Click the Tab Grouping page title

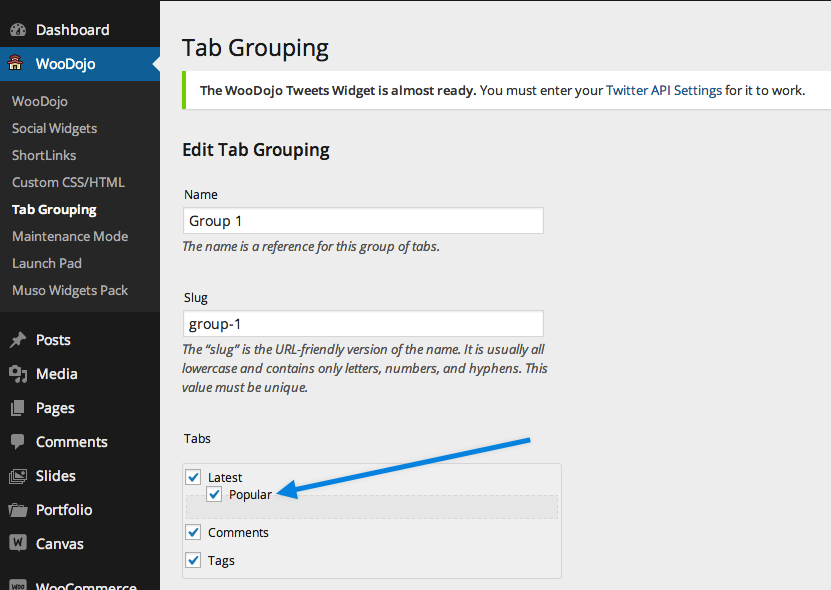(x=255, y=48)
